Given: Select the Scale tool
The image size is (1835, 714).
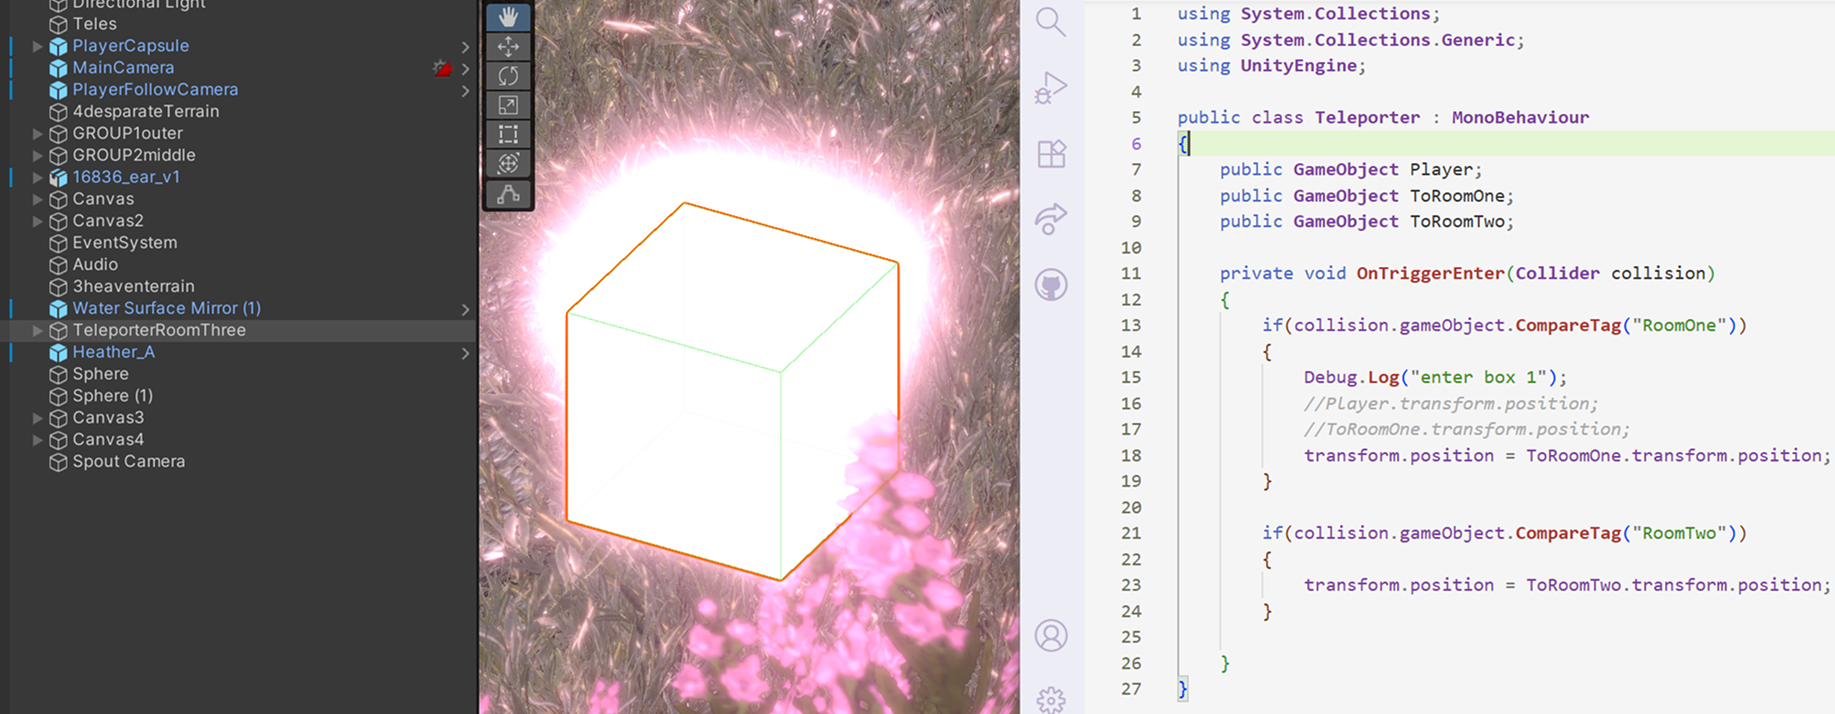Looking at the screenshot, I should pos(508,105).
